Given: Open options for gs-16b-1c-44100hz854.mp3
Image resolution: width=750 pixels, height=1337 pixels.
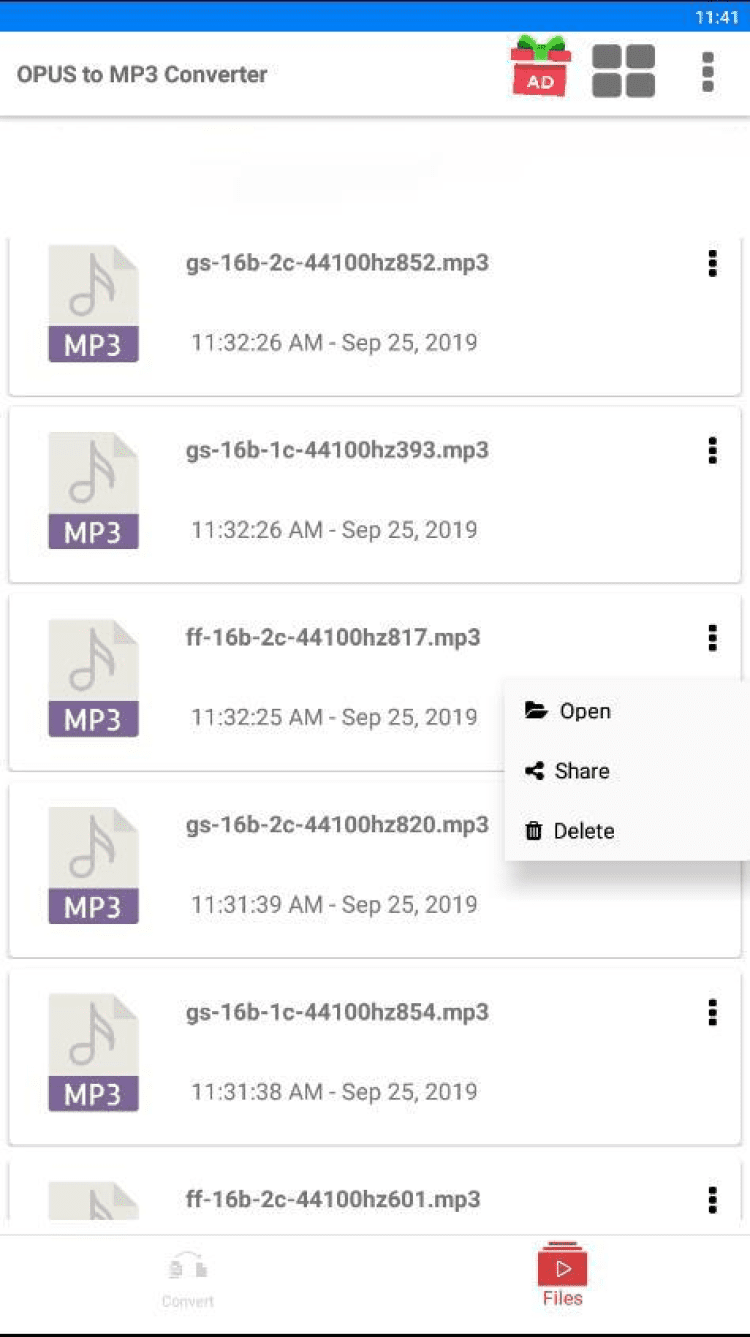Looking at the screenshot, I should pyautogui.click(x=712, y=1012).
